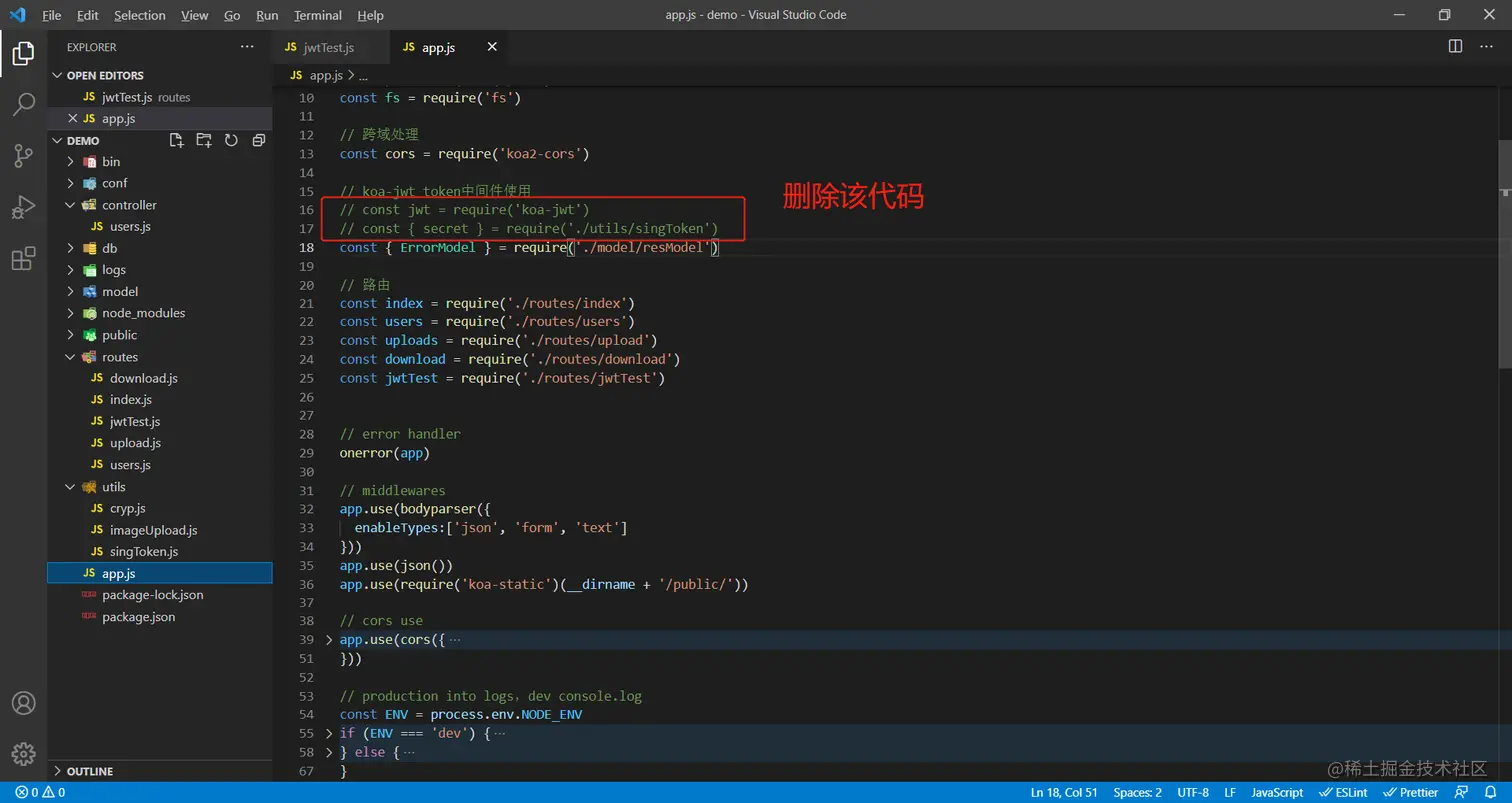Screen dimensions: 1512x803
Task: Change end of line via LF
Action: [x=1230, y=793]
